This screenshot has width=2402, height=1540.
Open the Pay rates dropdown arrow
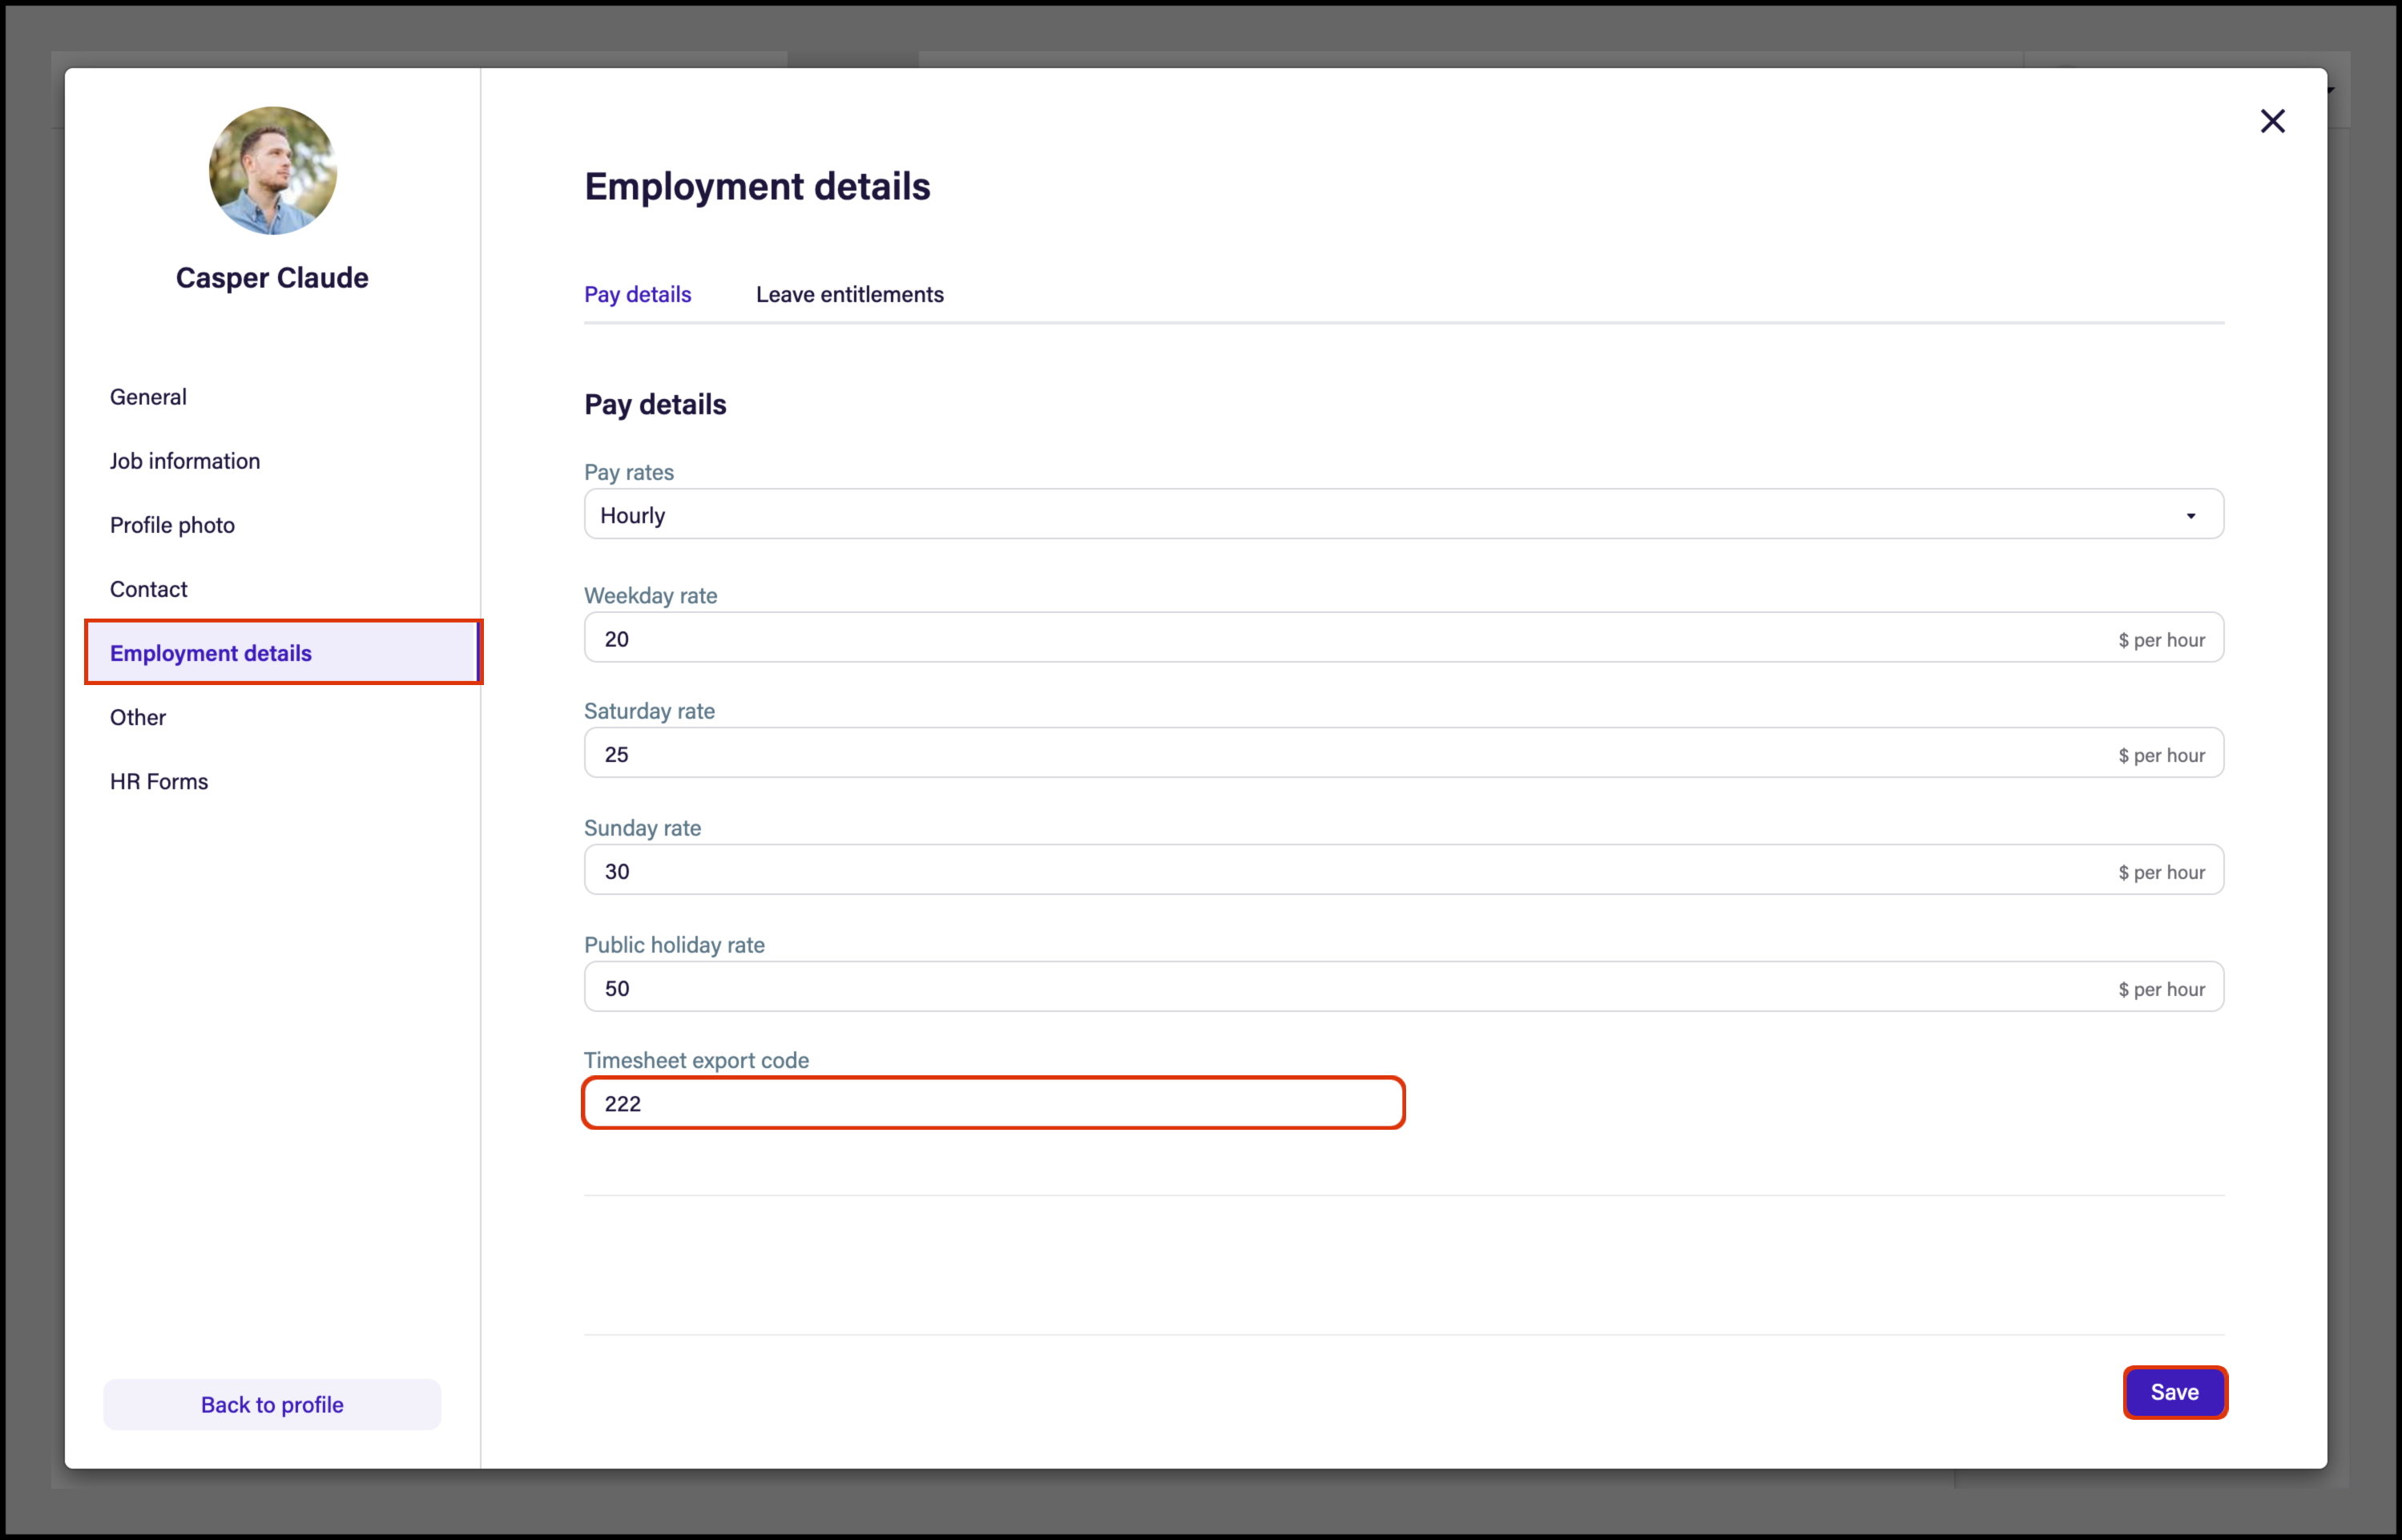point(2190,516)
